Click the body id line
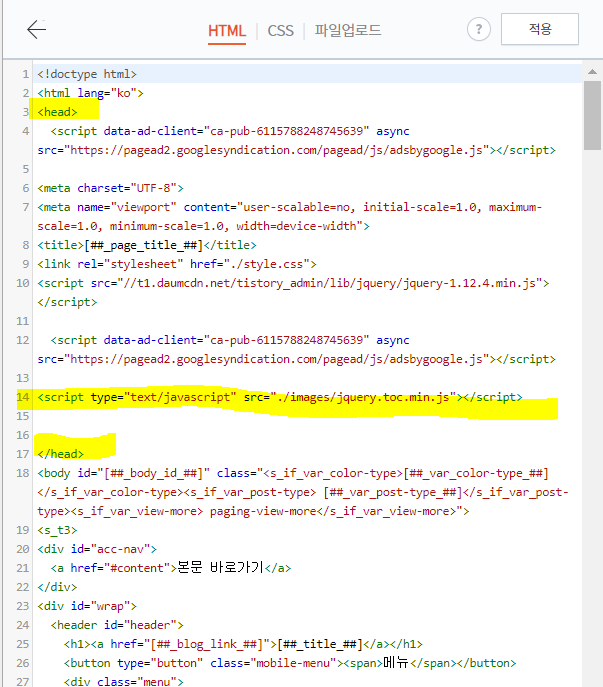 coord(302,492)
